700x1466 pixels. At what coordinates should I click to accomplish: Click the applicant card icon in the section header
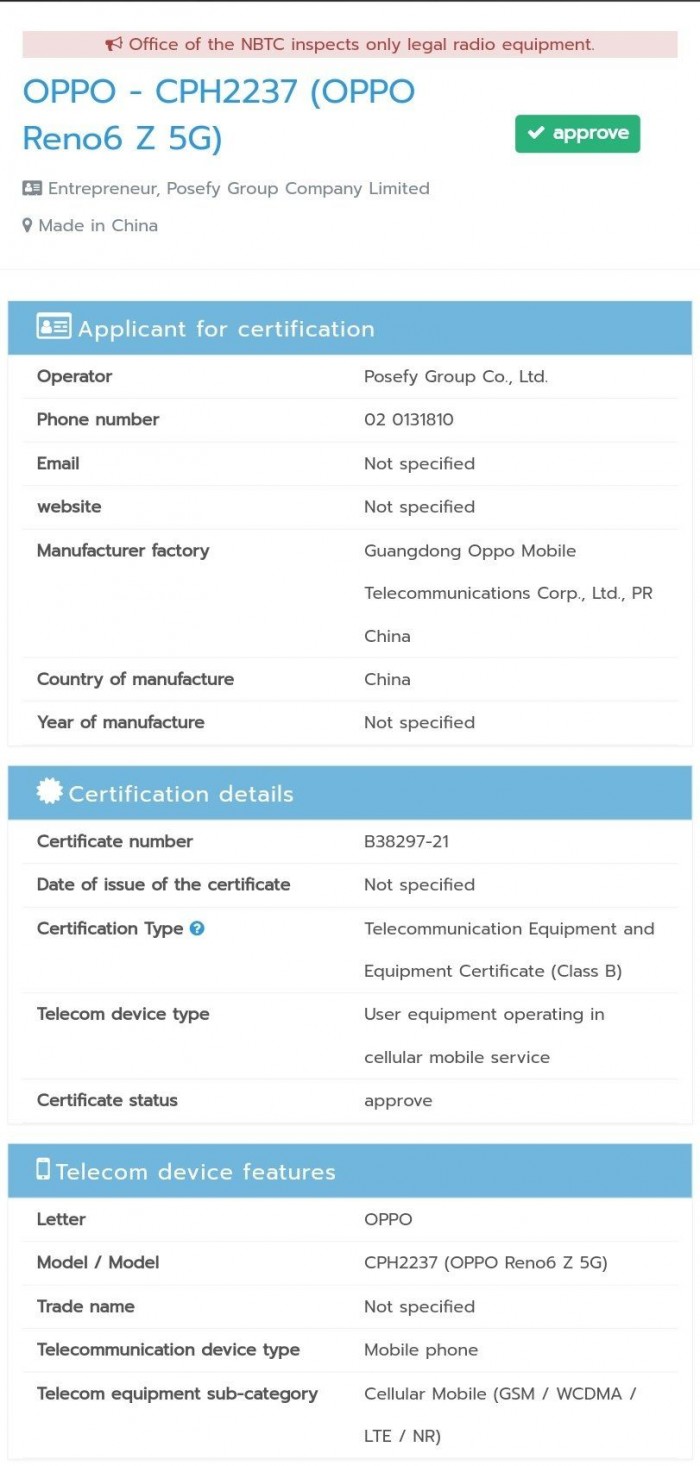tap(54, 327)
